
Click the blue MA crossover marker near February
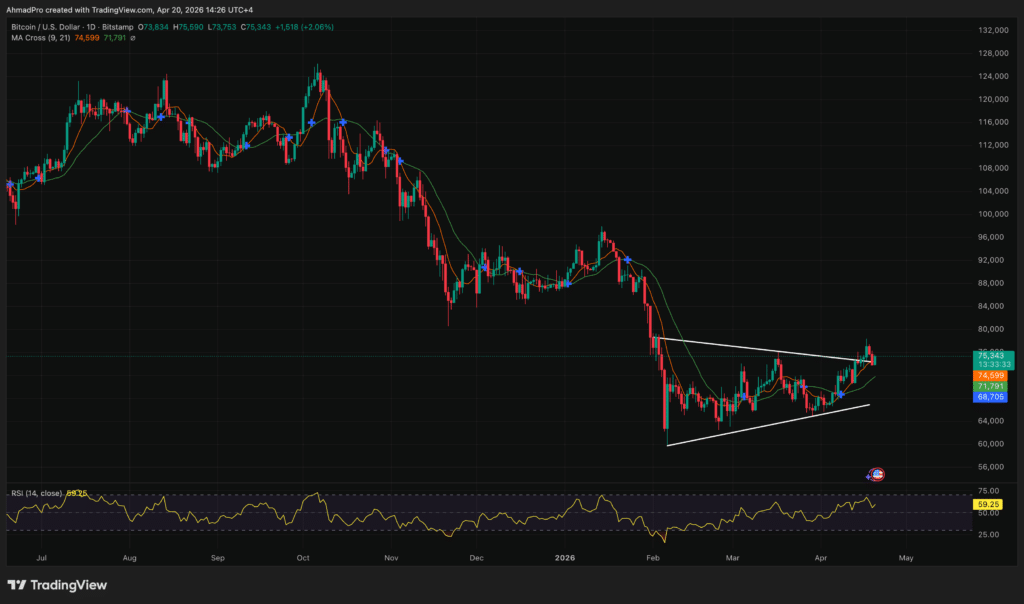(x=627, y=260)
